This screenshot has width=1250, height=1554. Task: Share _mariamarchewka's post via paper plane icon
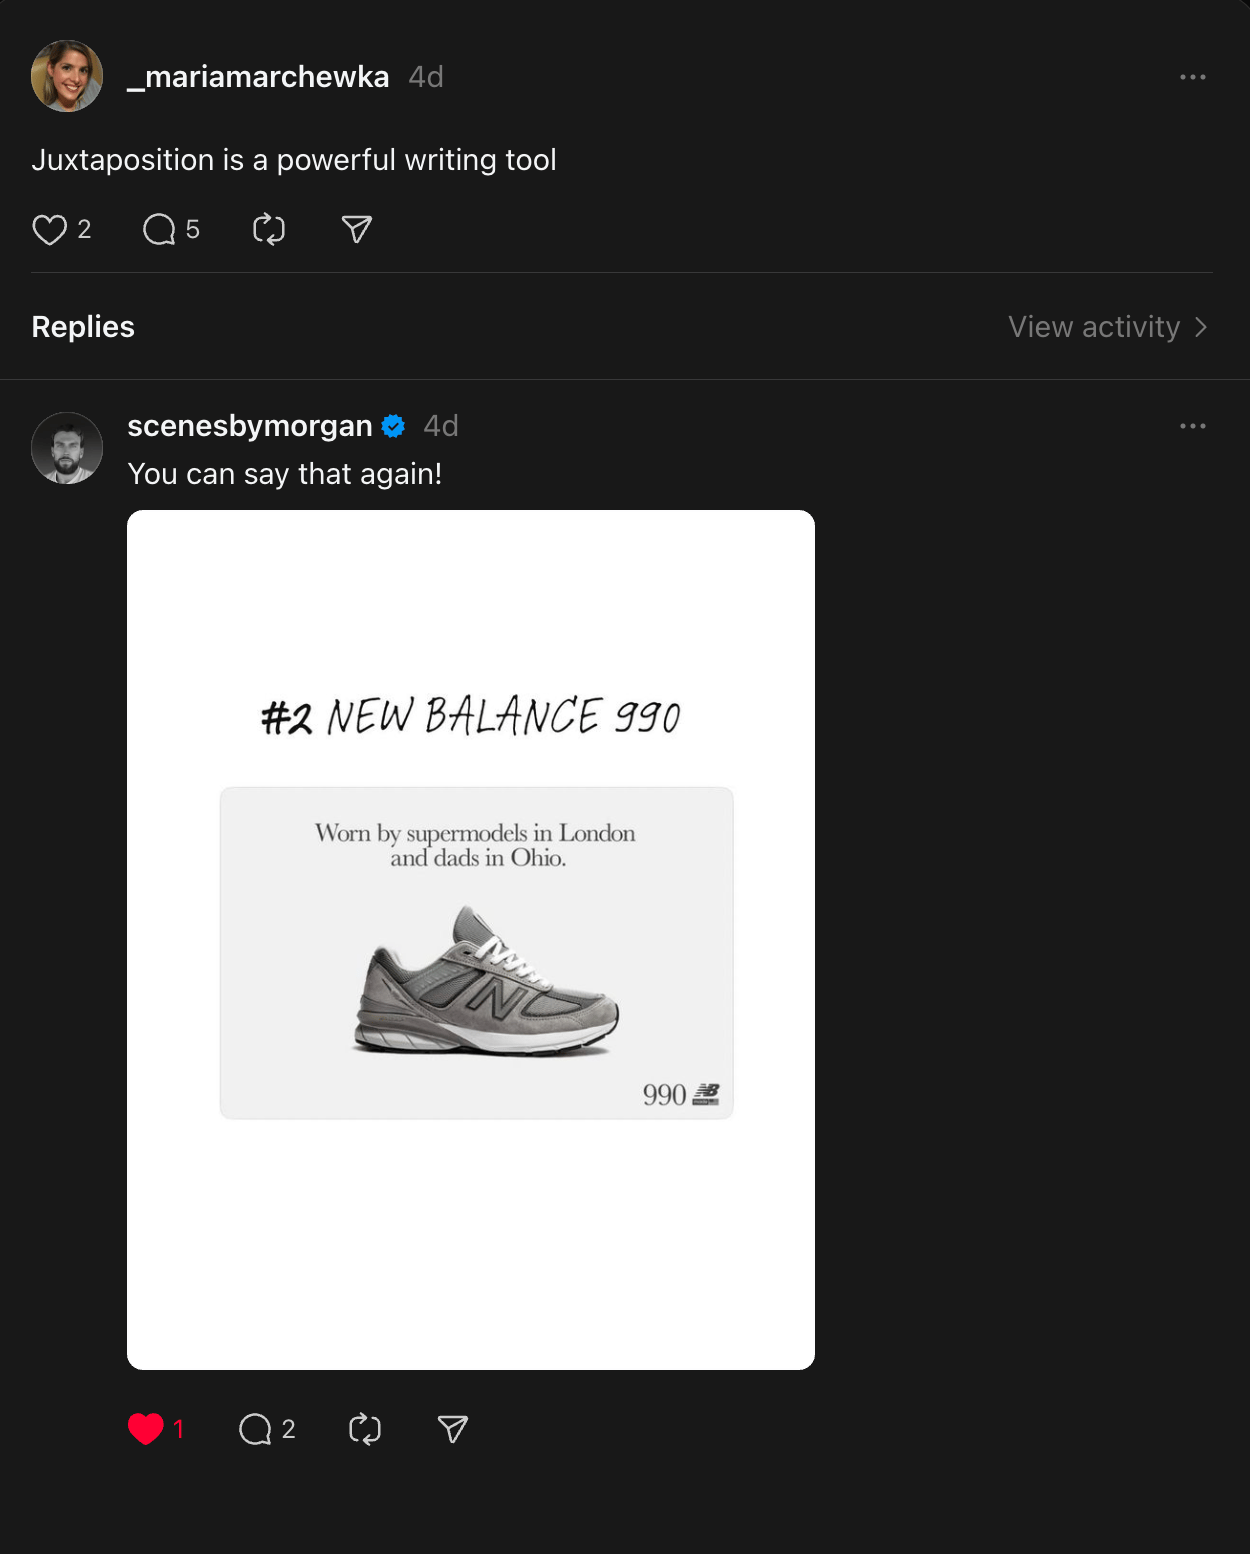357,230
